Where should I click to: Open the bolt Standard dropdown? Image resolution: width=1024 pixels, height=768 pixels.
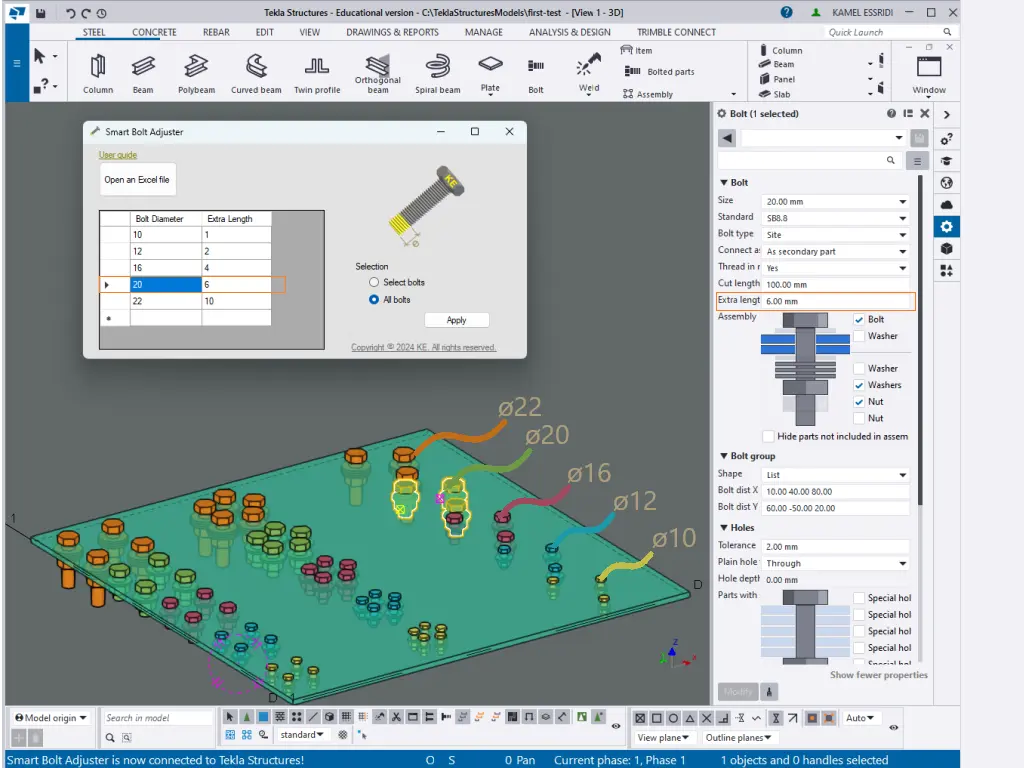click(x=902, y=218)
